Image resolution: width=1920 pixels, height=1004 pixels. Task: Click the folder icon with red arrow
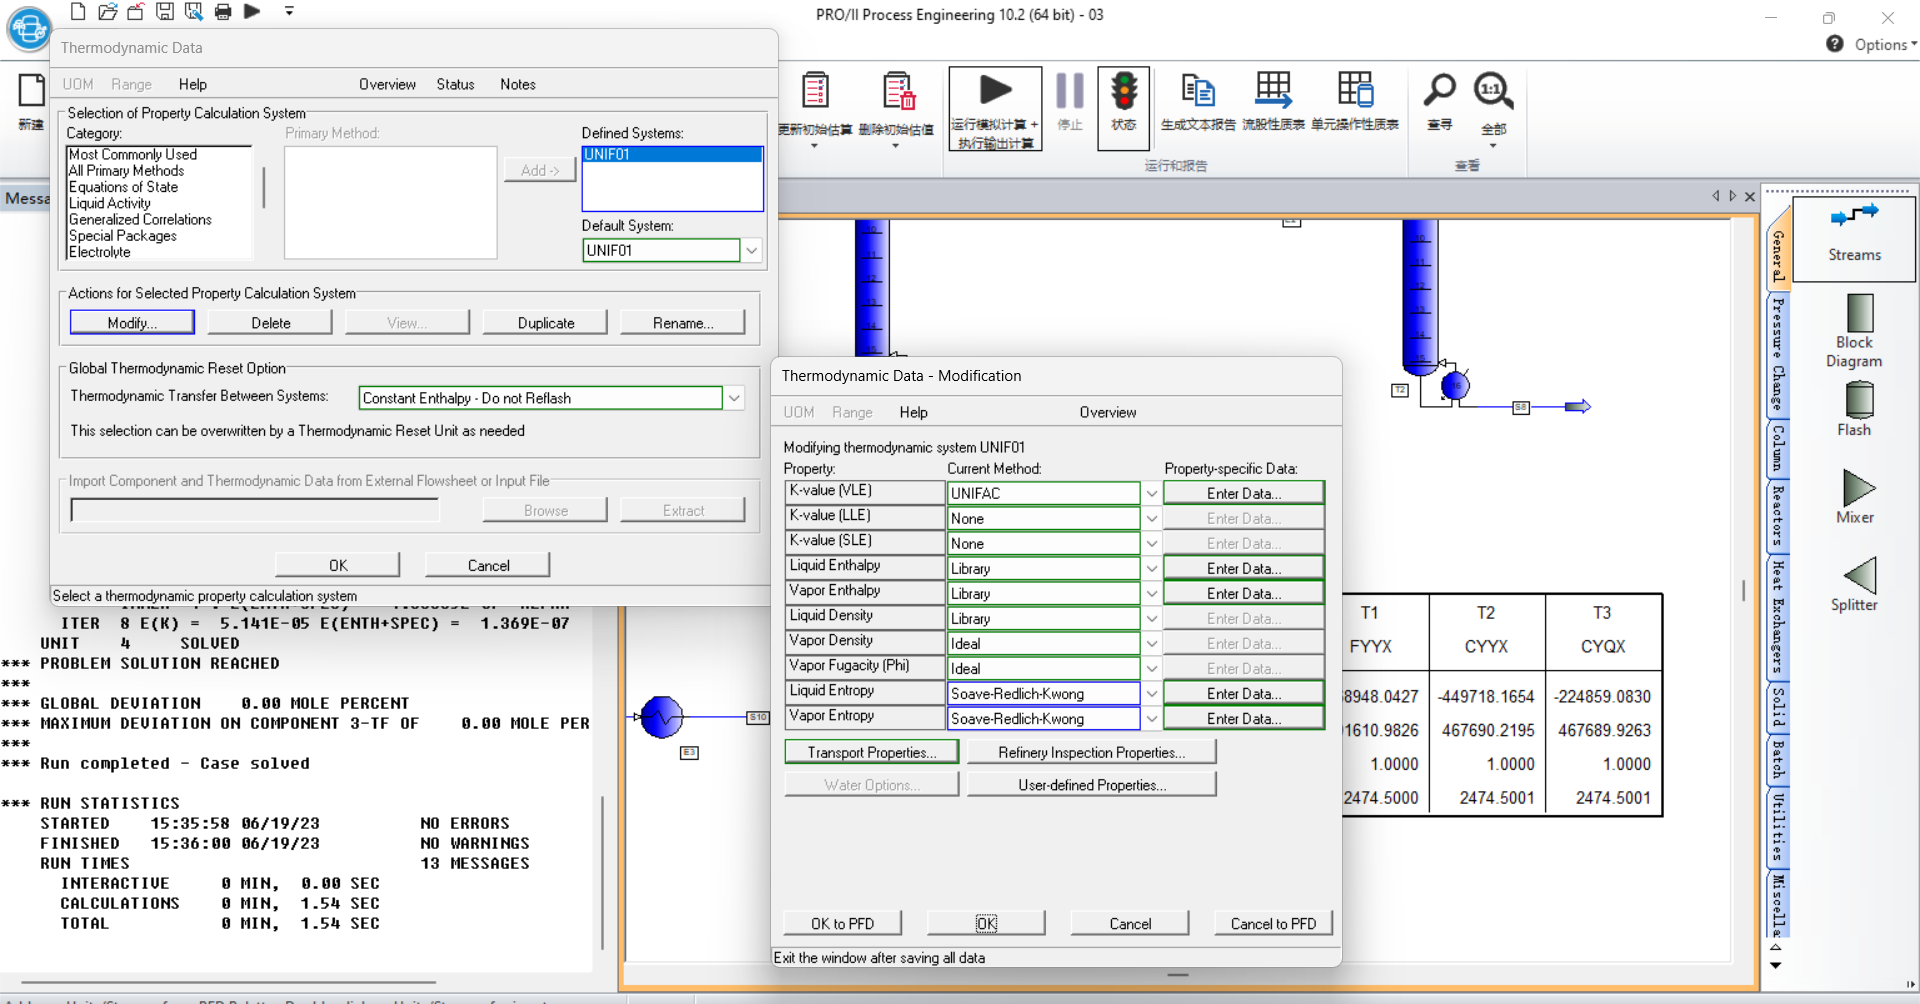(136, 12)
